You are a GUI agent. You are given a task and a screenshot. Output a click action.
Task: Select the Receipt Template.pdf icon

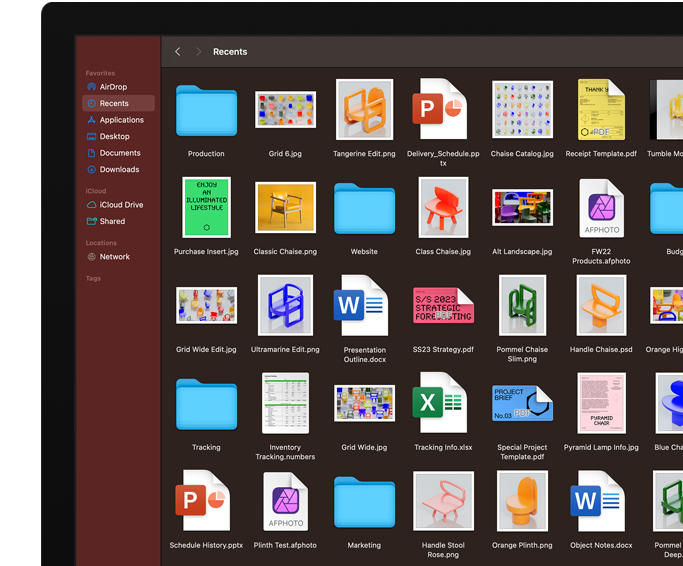pyautogui.click(x=601, y=109)
